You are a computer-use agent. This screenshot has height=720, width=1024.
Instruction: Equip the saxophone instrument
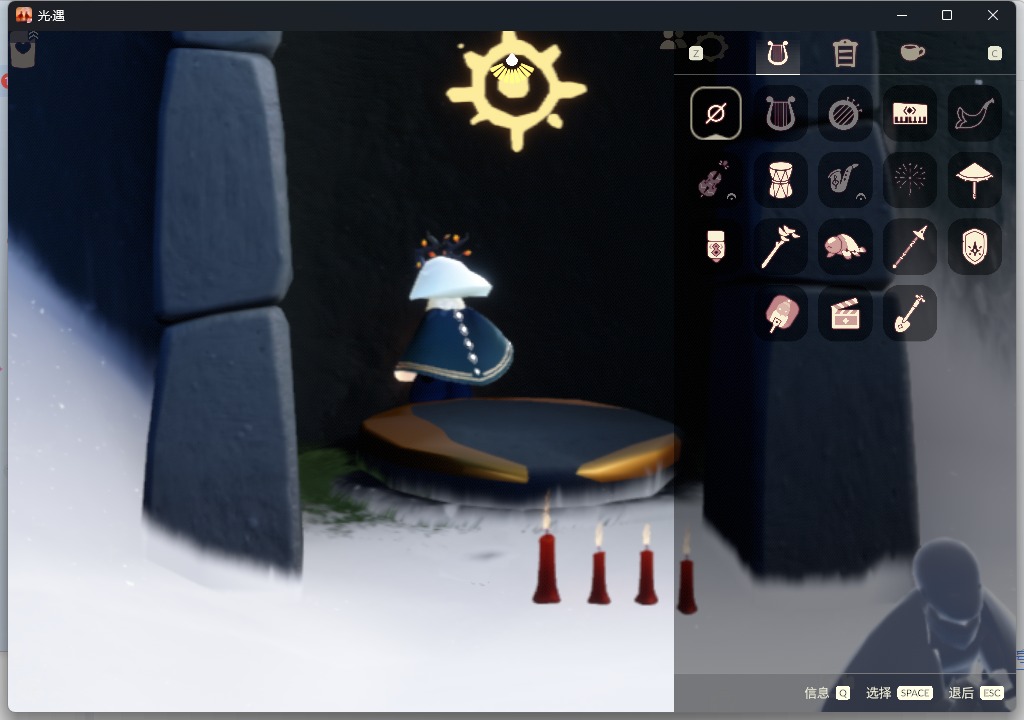click(x=844, y=180)
